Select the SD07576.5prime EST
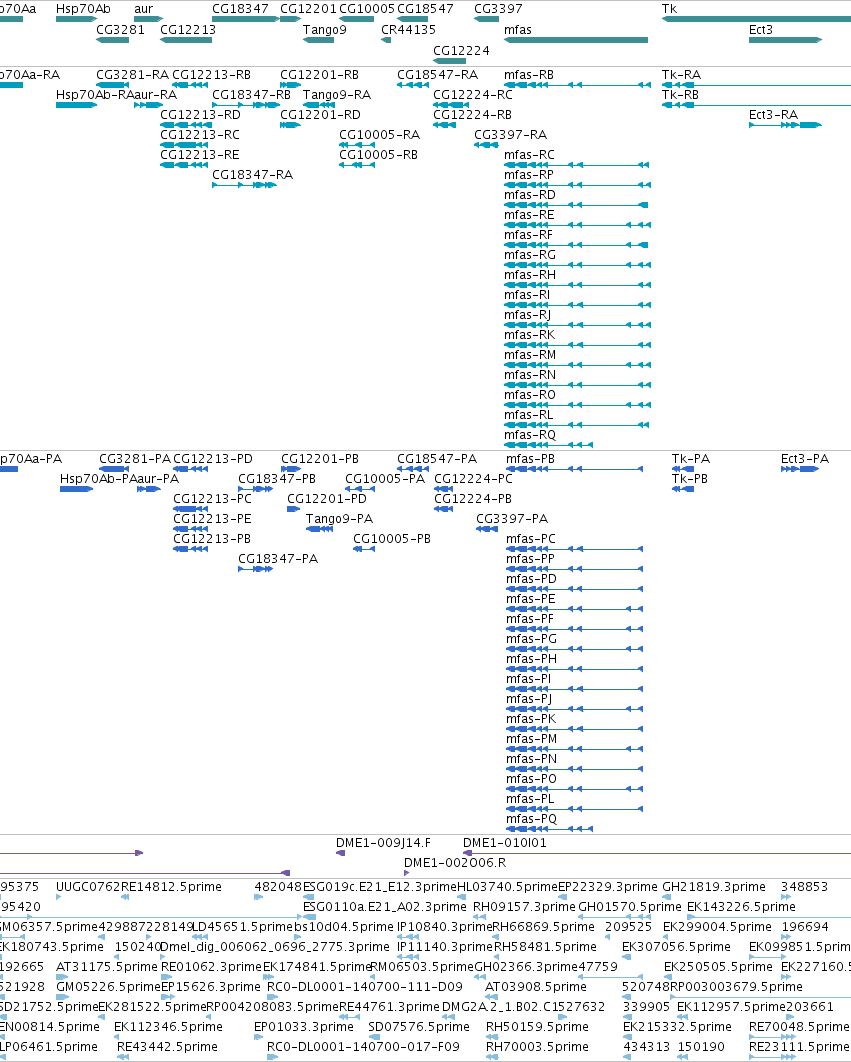The width and height of the screenshot is (851, 1062). click(x=376, y=1037)
